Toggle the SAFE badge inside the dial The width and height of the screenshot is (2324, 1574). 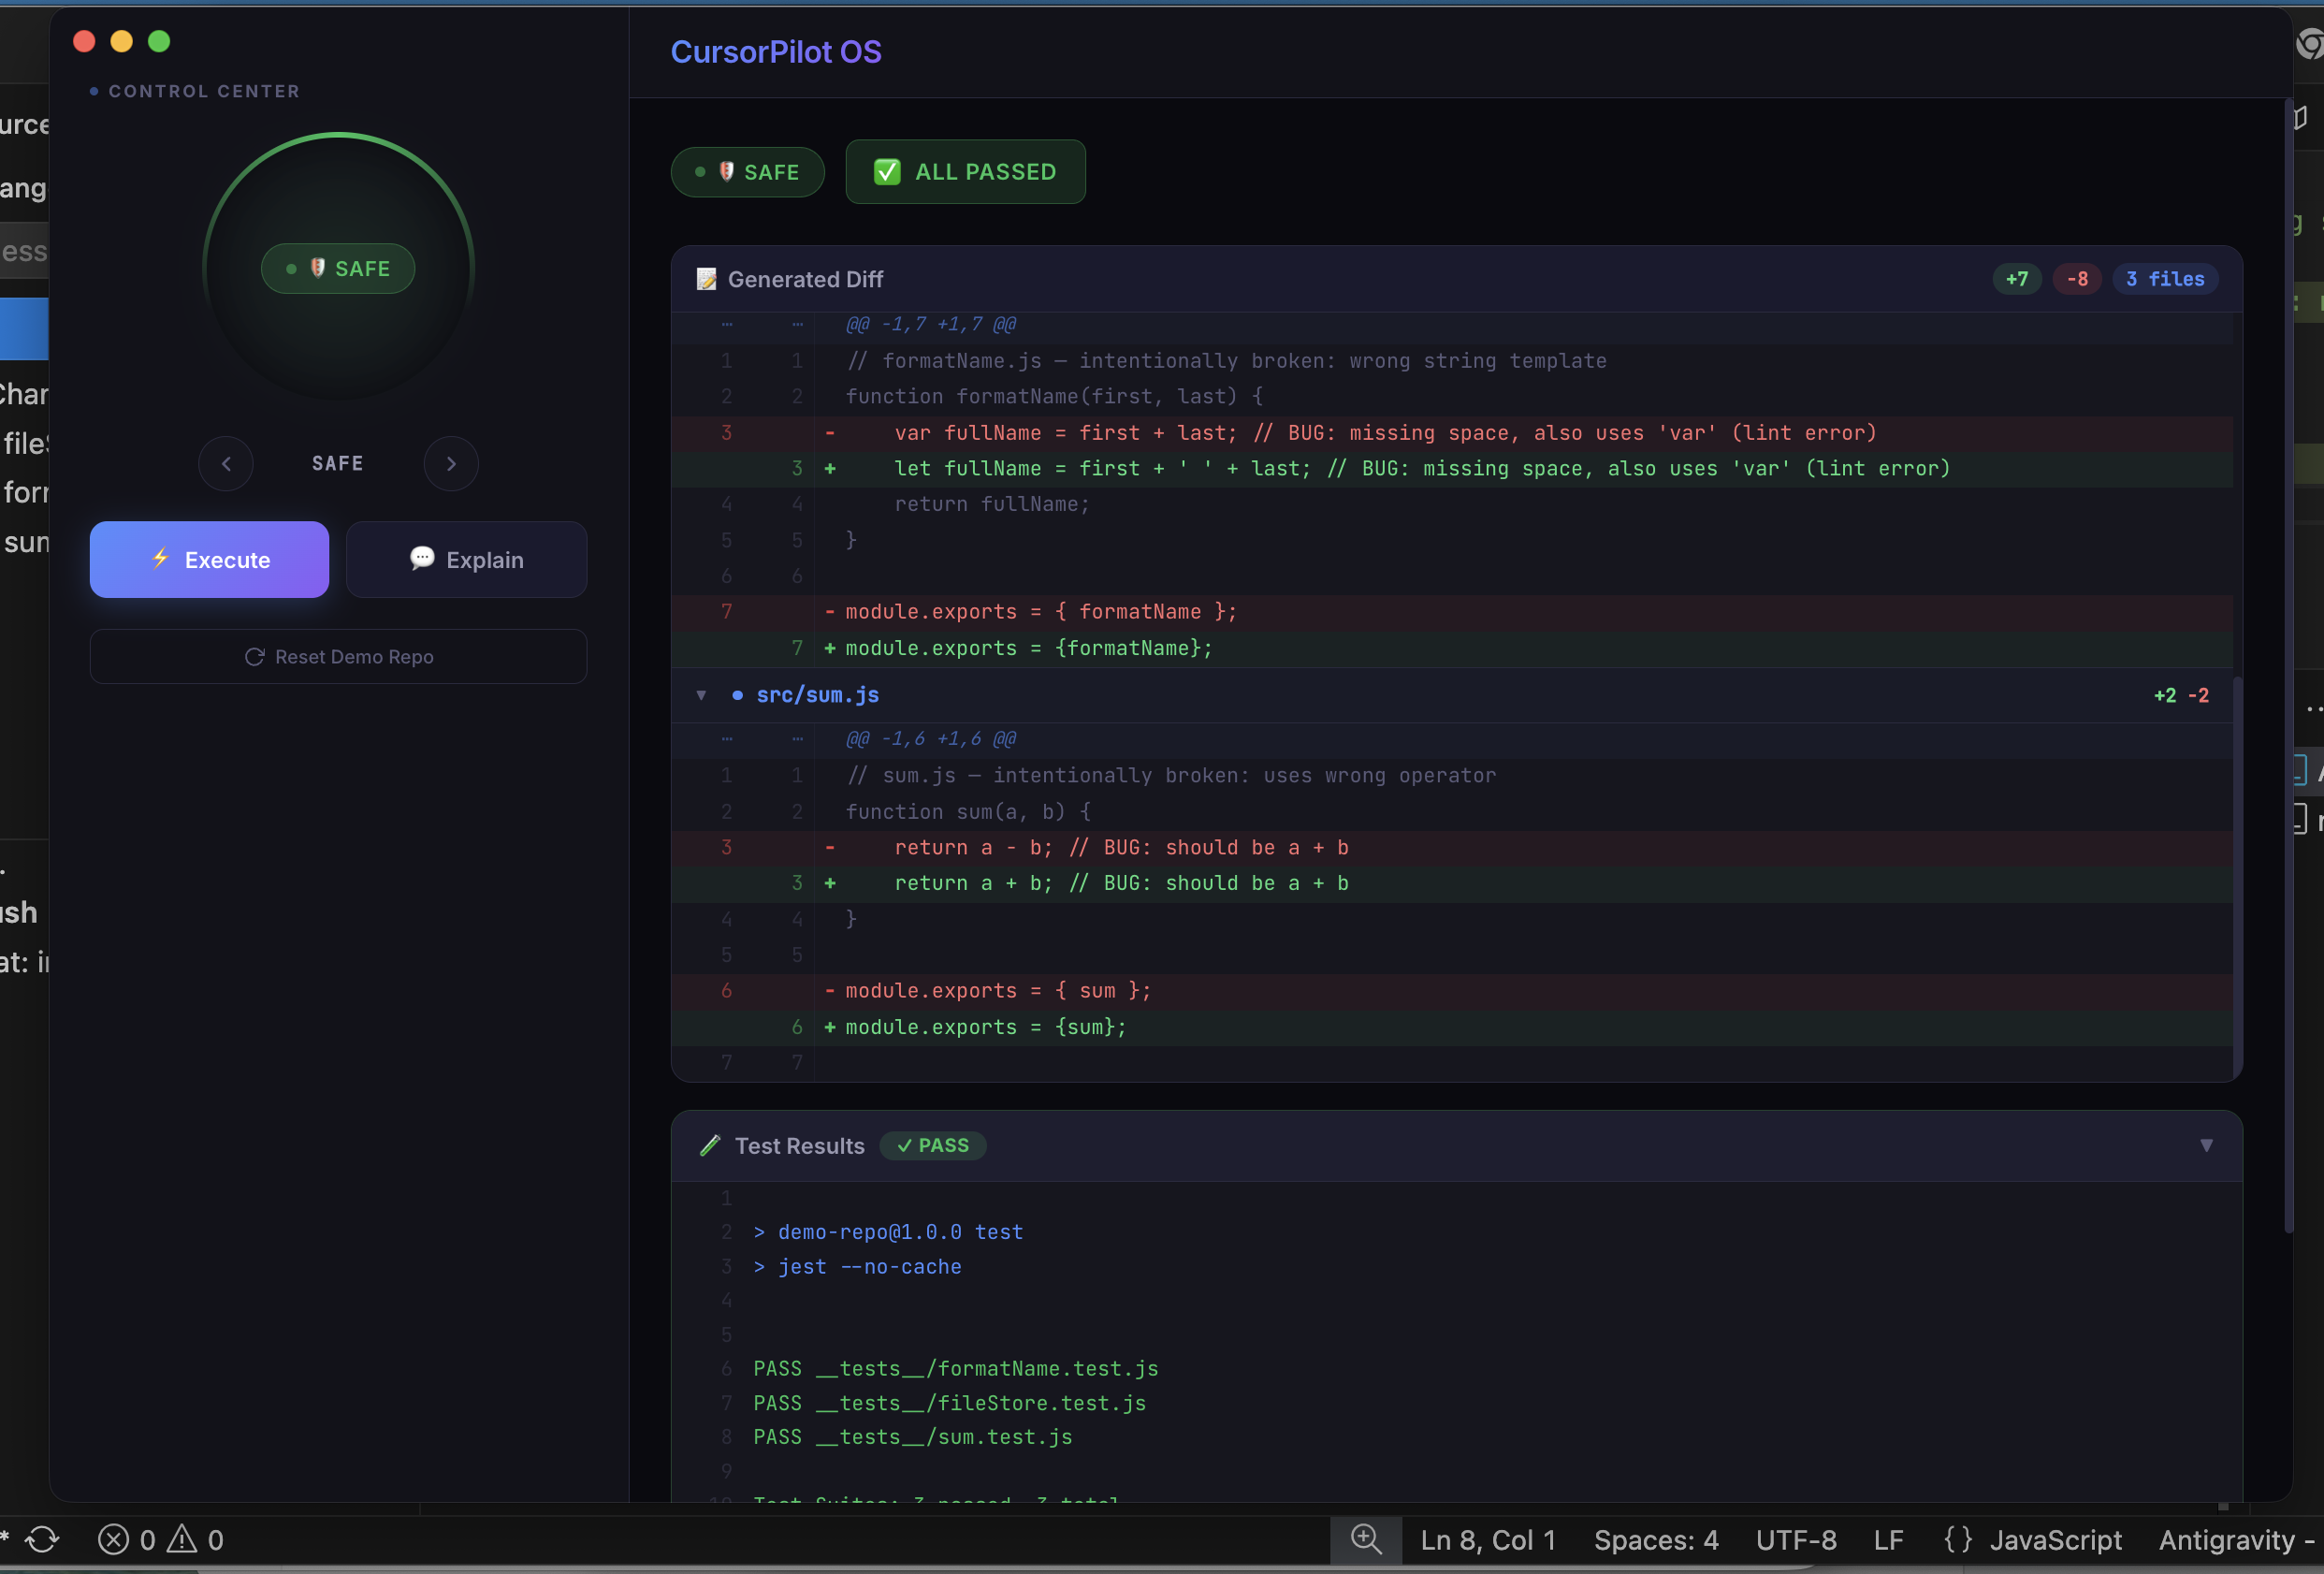coord(338,268)
